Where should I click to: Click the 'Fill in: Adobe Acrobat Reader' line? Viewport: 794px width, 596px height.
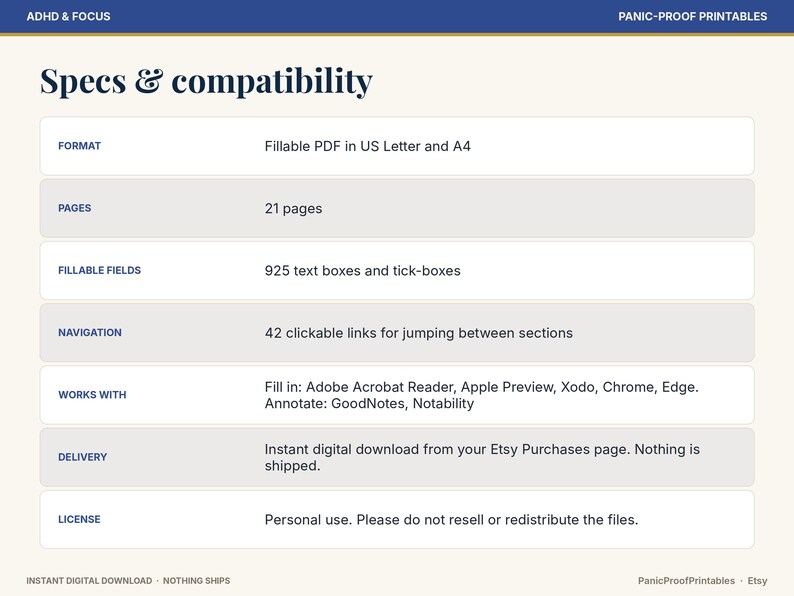pos(482,387)
